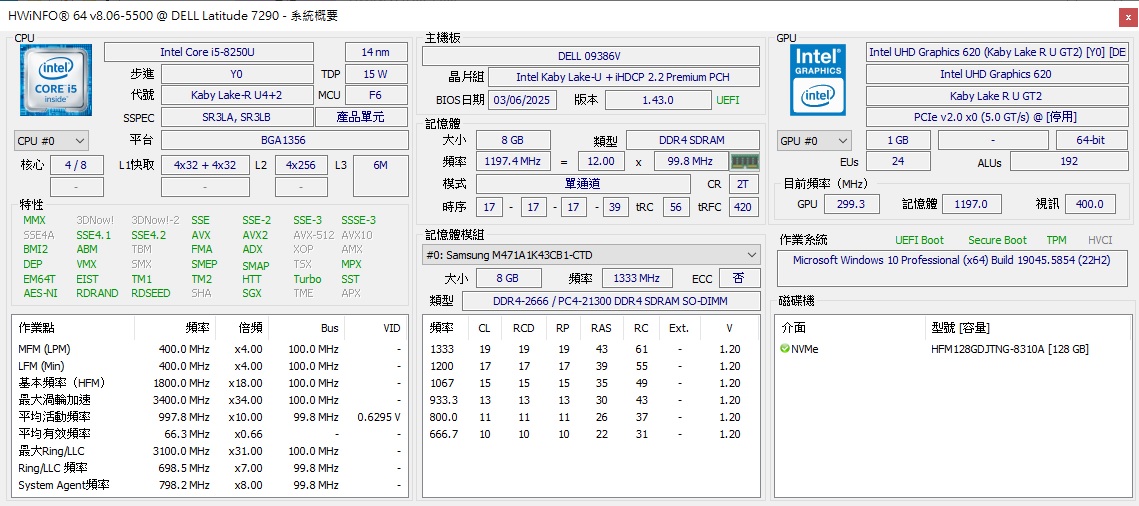
Task: Open the GPU #0 selector dropdown
Action: coord(815,140)
